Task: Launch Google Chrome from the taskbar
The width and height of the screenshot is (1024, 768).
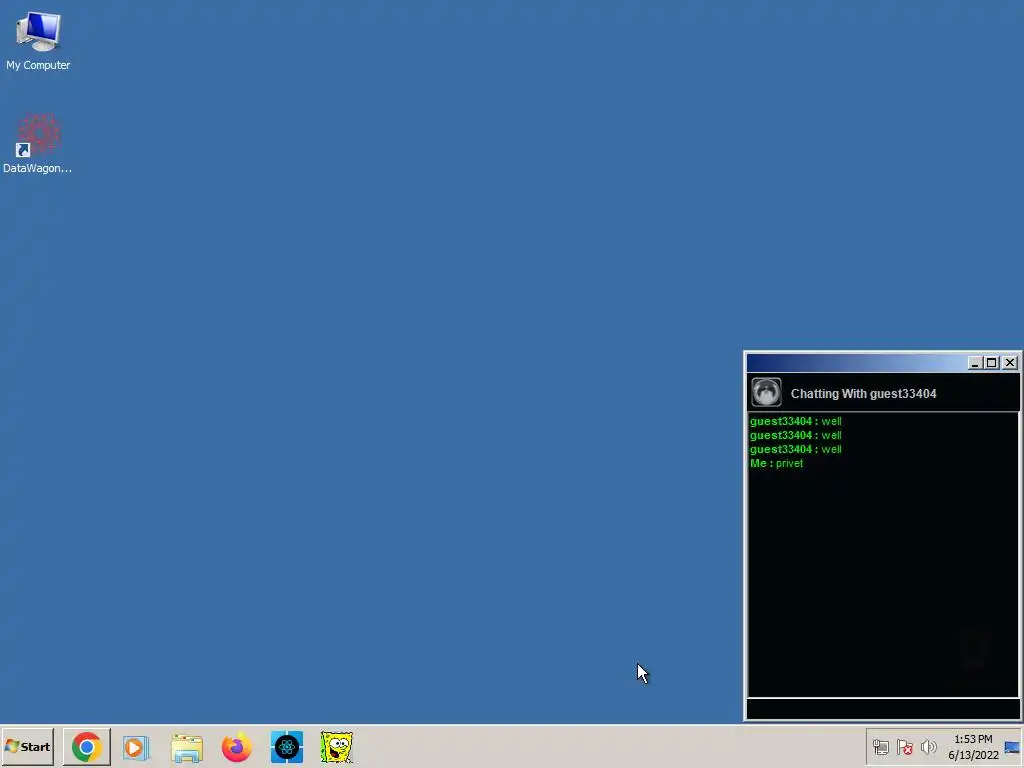Action: 87,747
